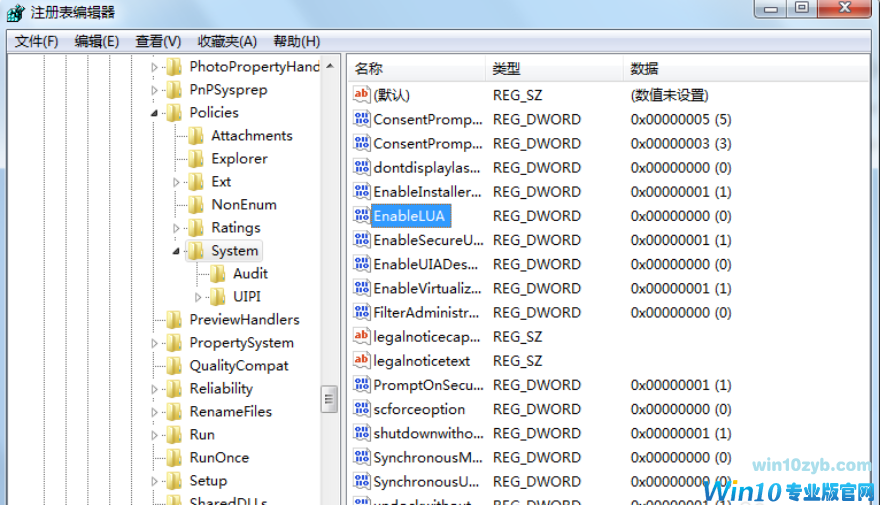Select the Run tree item

[x=202, y=435]
